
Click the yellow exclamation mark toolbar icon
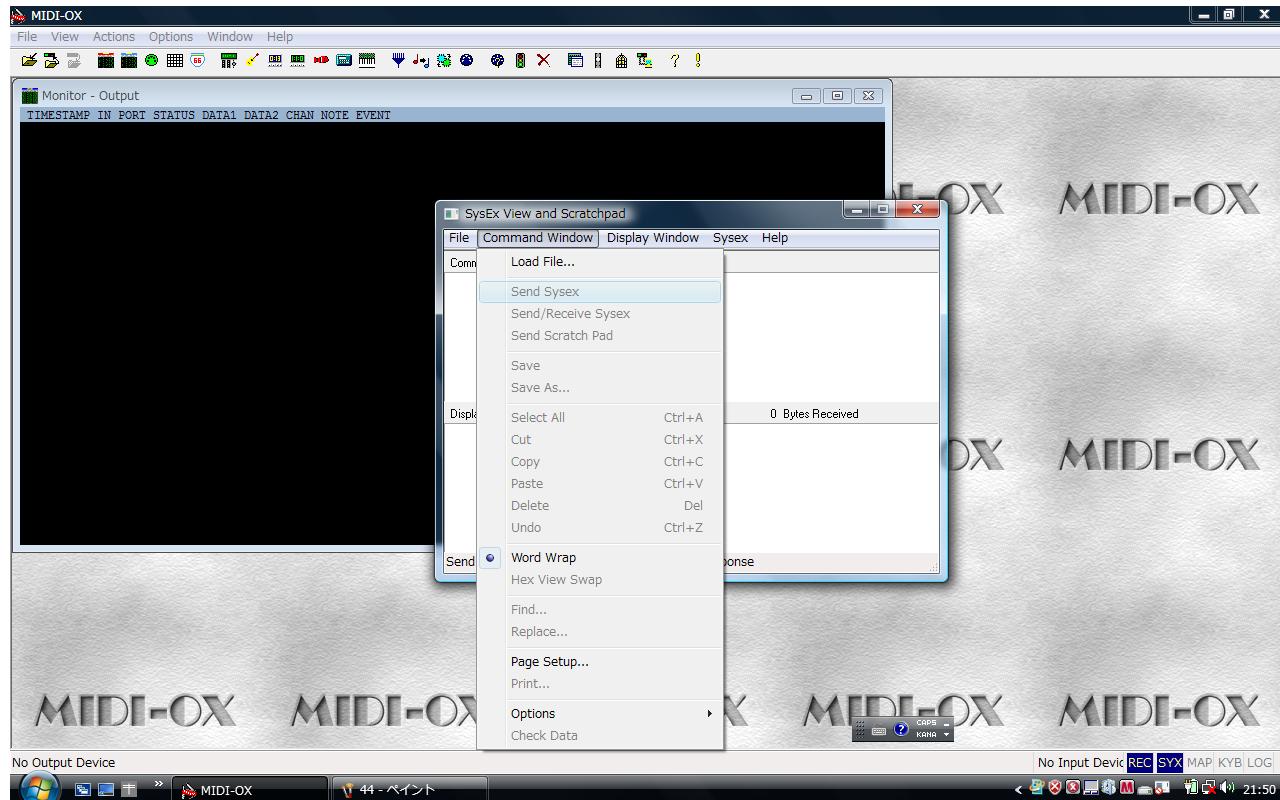[697, 60]
